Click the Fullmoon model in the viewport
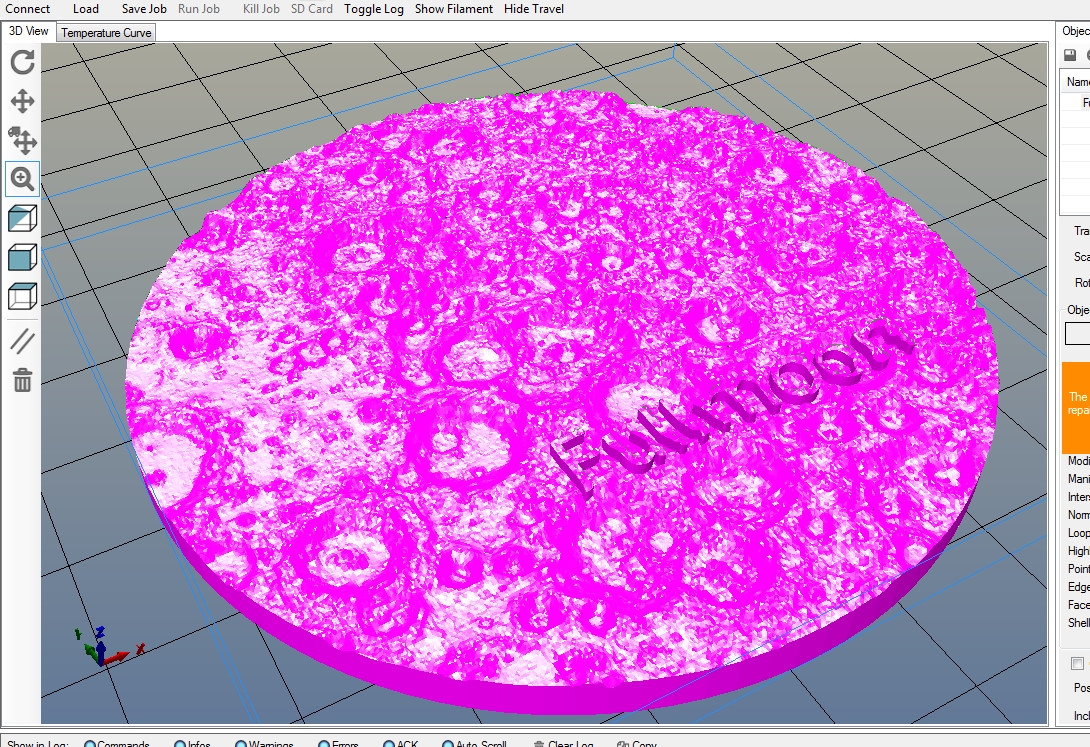1090x747 pixels. 560,400
